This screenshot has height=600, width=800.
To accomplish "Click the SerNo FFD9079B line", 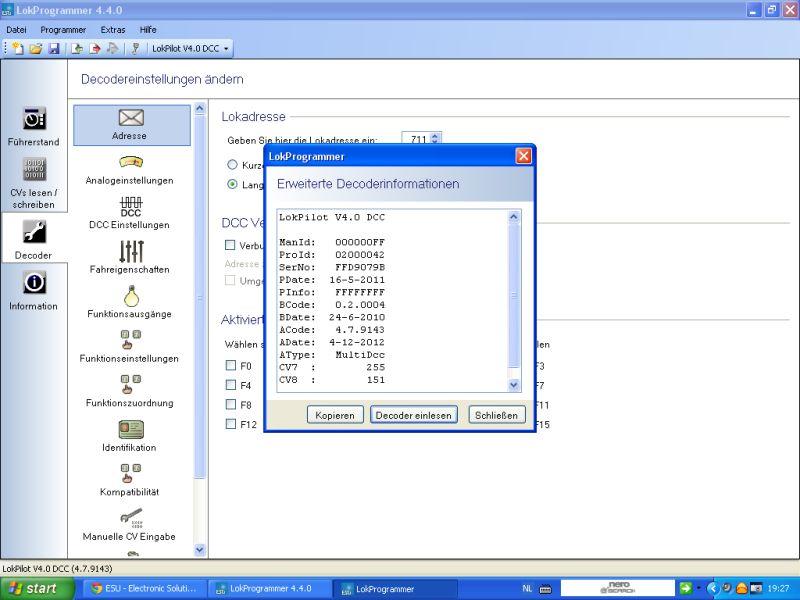I will [332, 267].
